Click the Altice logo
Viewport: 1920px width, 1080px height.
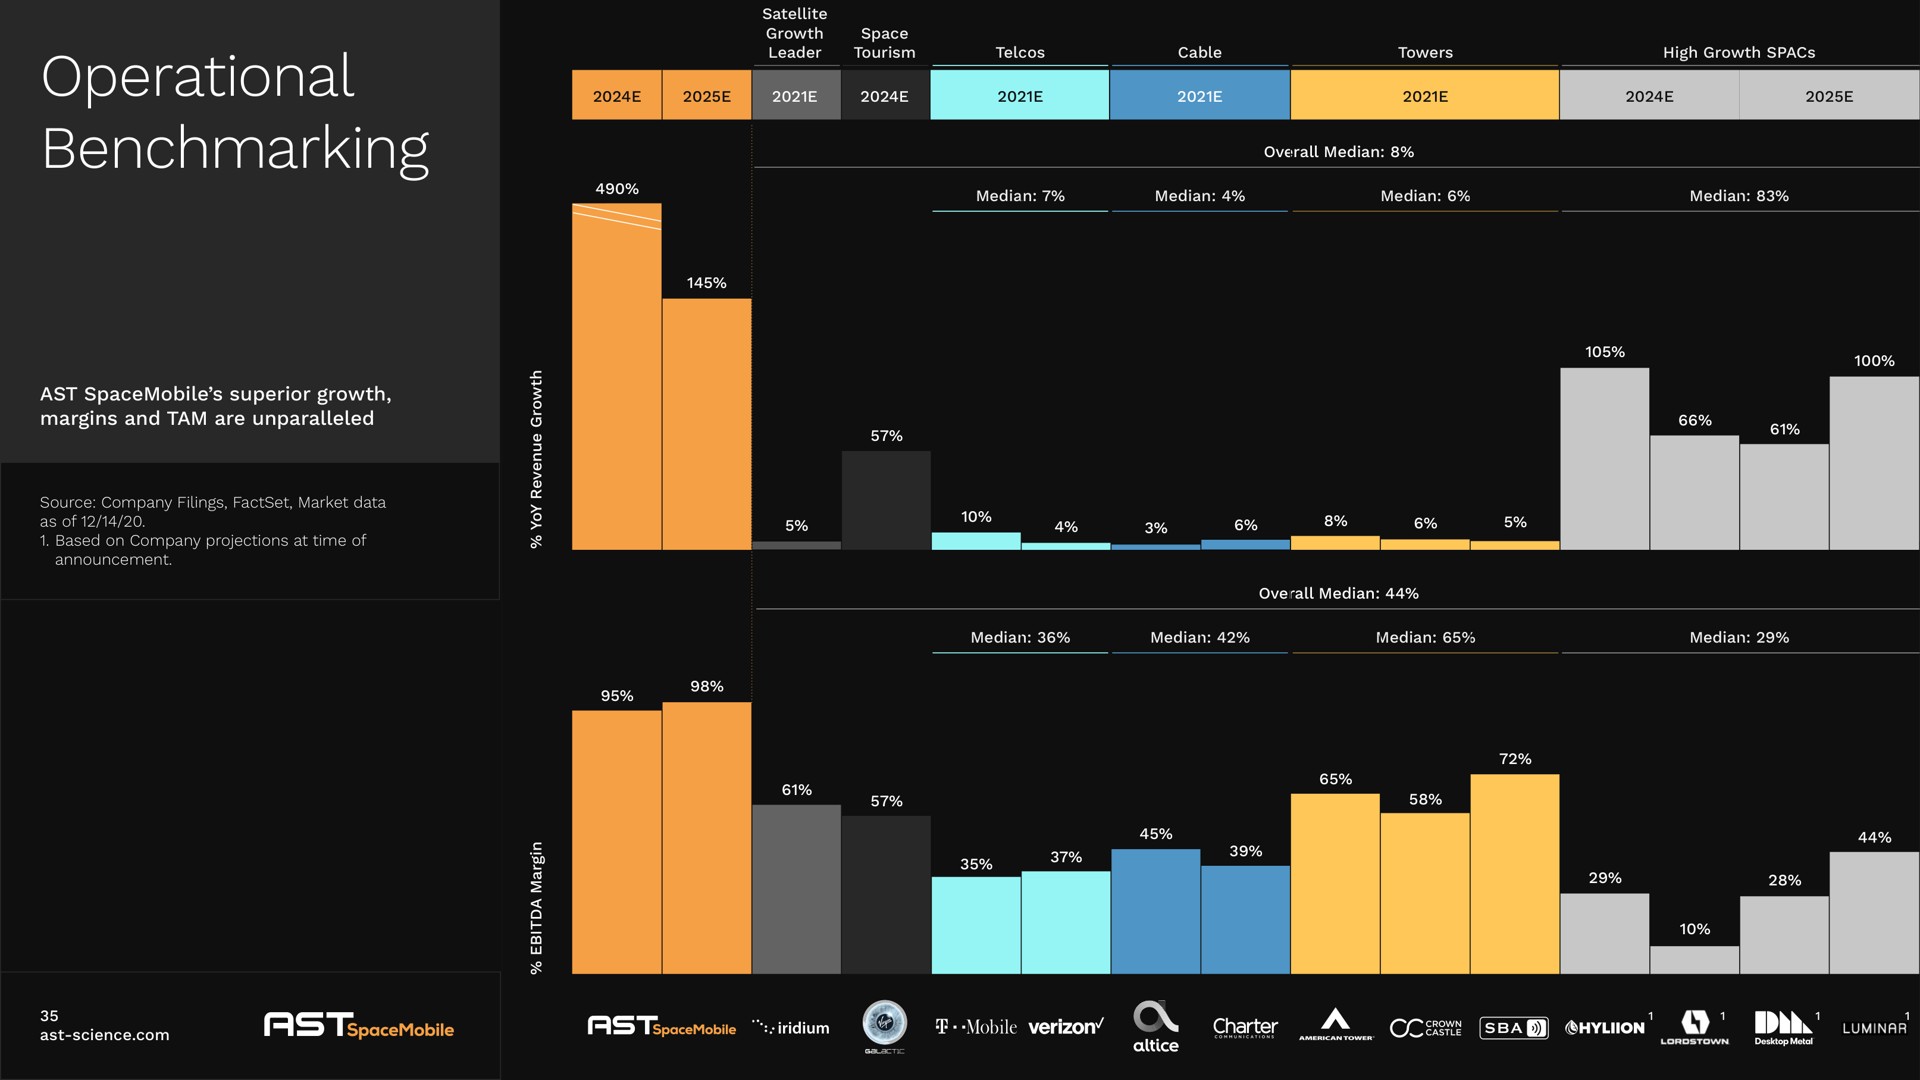[1156, 1027]
